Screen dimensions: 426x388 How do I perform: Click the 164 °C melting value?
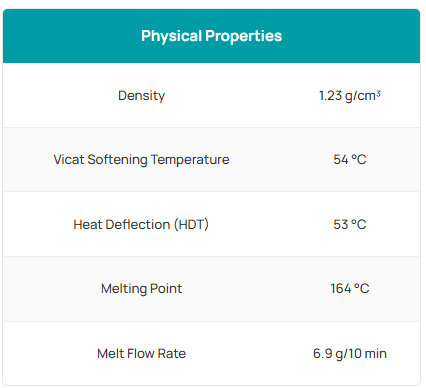pyautogui.click(x=350, y=289)
